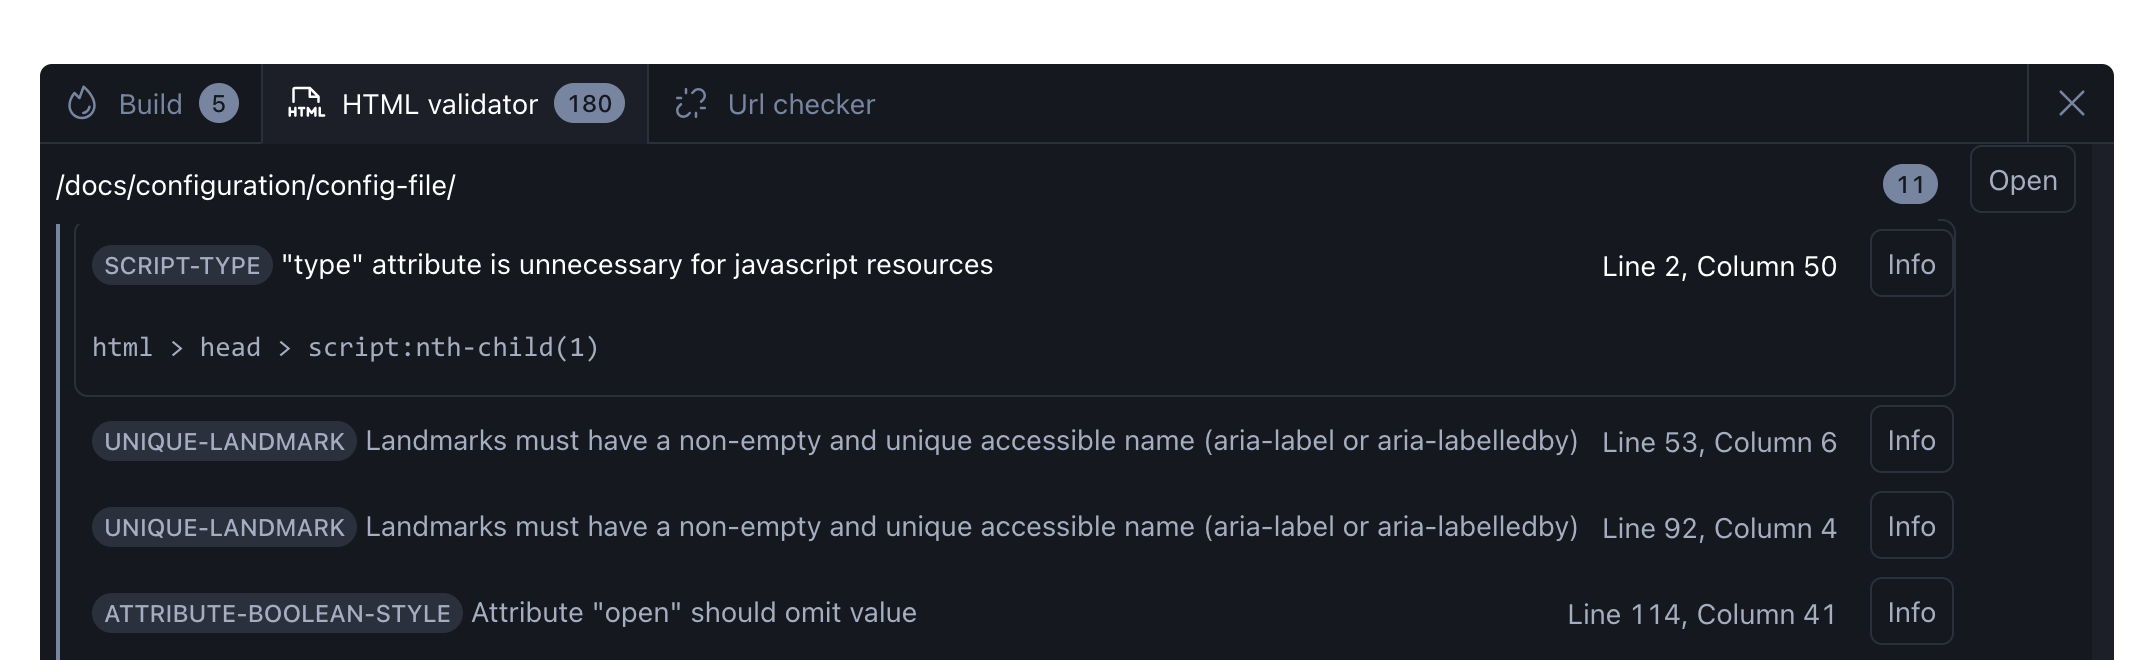Expand the UNIQUE-LANDMARK issue at Line 53
Screen dimensions: 2154x660
click(x=970, y=441)
